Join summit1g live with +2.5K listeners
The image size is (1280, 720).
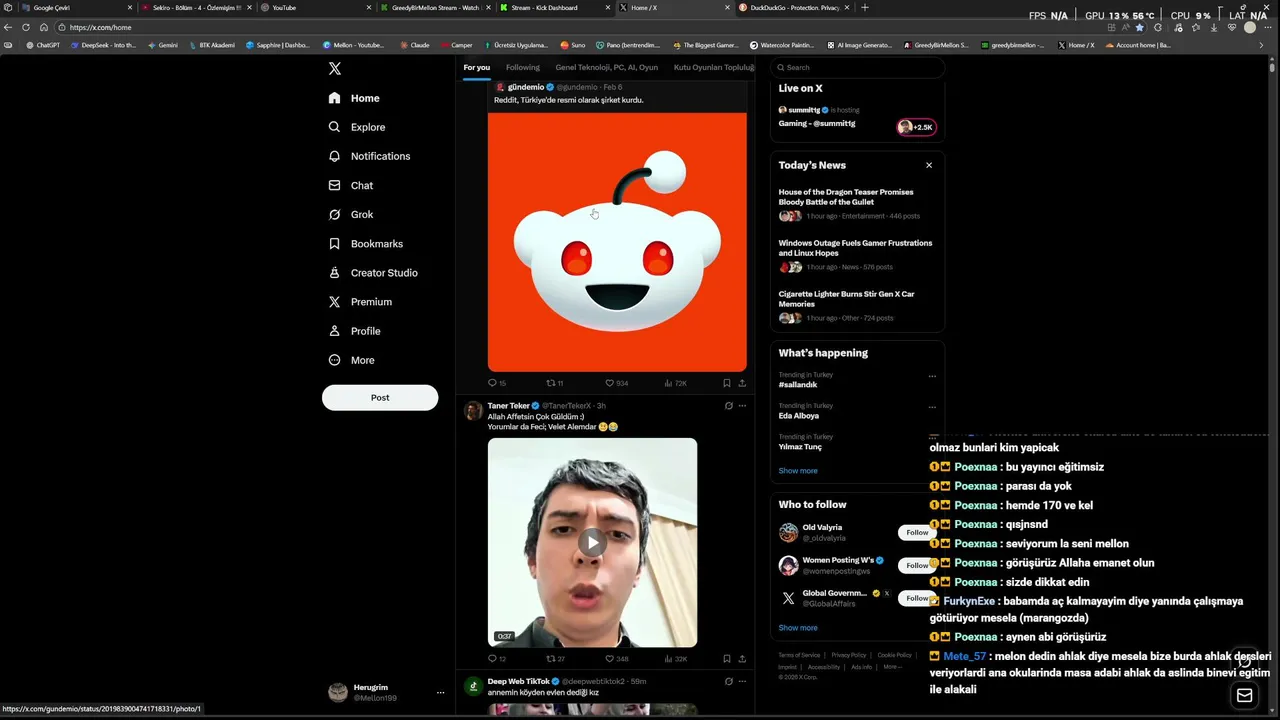916,127
